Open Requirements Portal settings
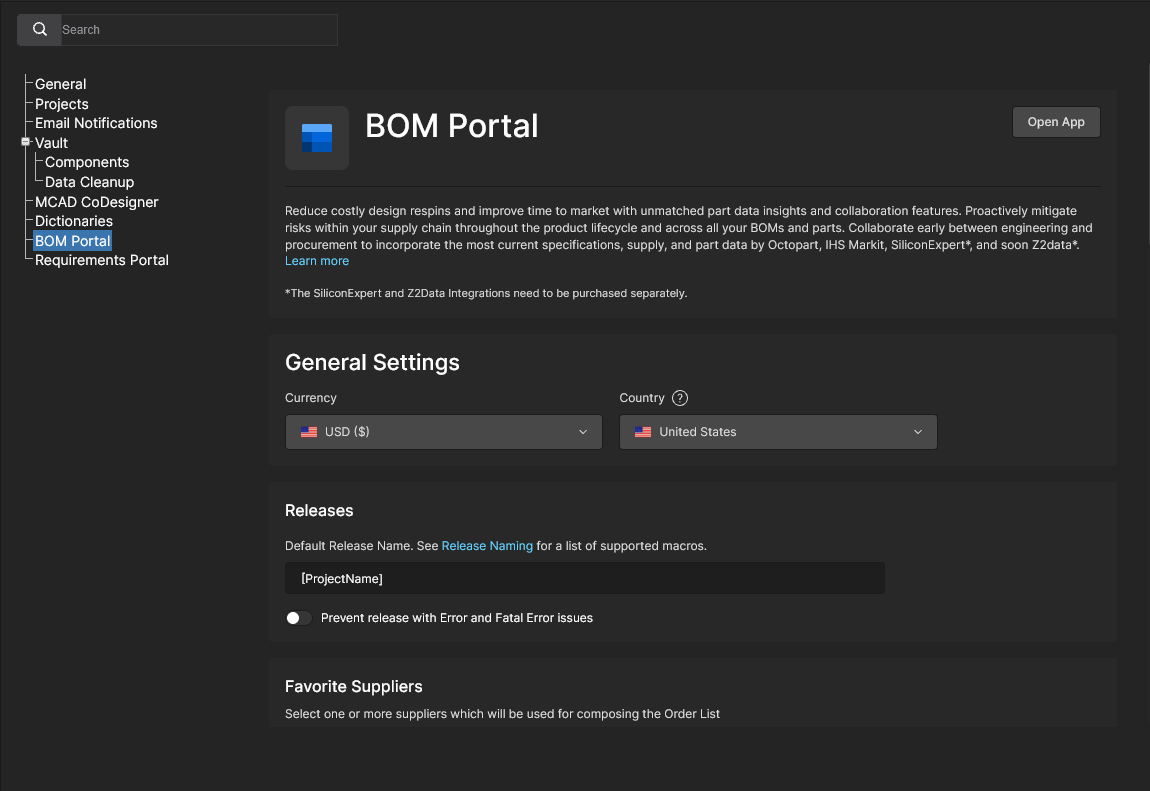 tap(102, 260)
